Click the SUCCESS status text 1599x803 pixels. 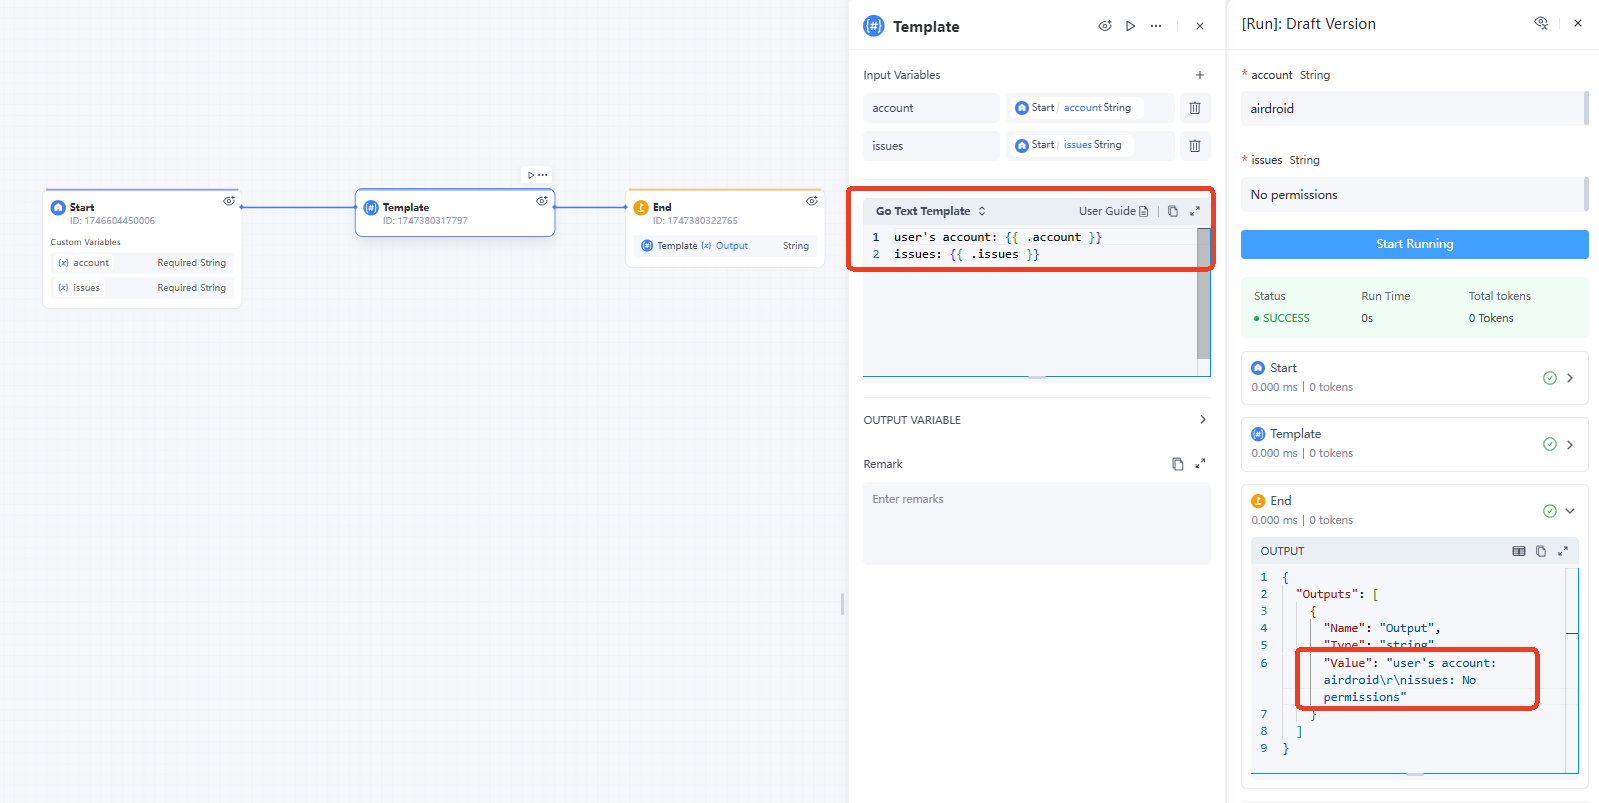(x=1286, y=318)
